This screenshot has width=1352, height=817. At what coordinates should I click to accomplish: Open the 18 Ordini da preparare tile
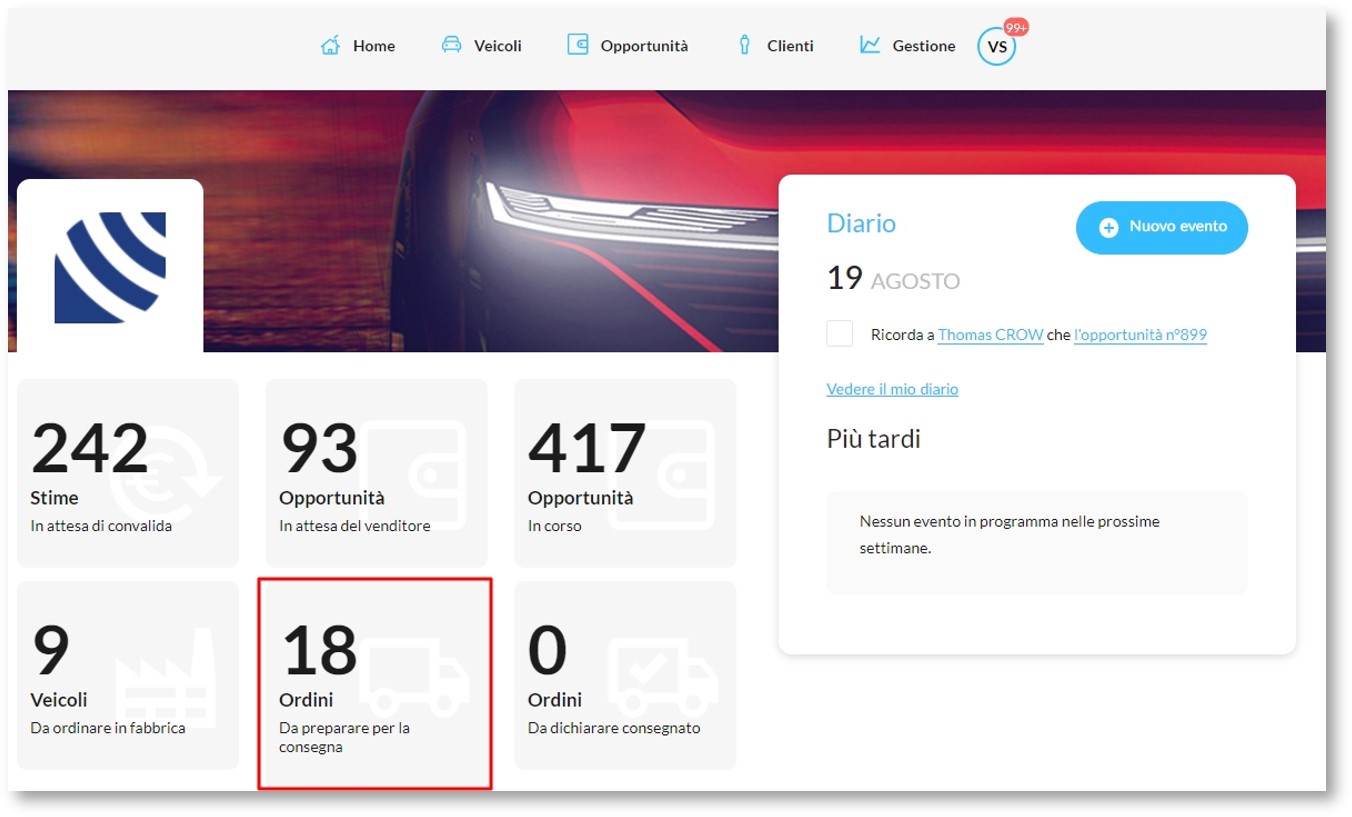click(376, 683)
